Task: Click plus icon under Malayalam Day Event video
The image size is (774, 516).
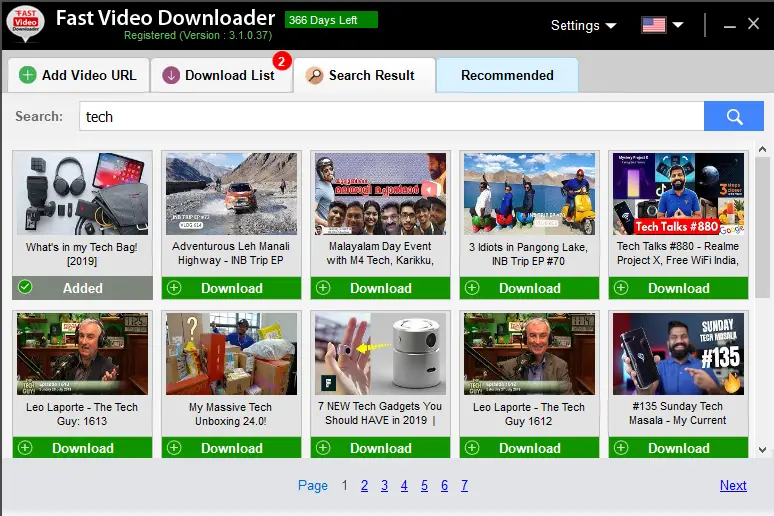Action: click(323, 288)
